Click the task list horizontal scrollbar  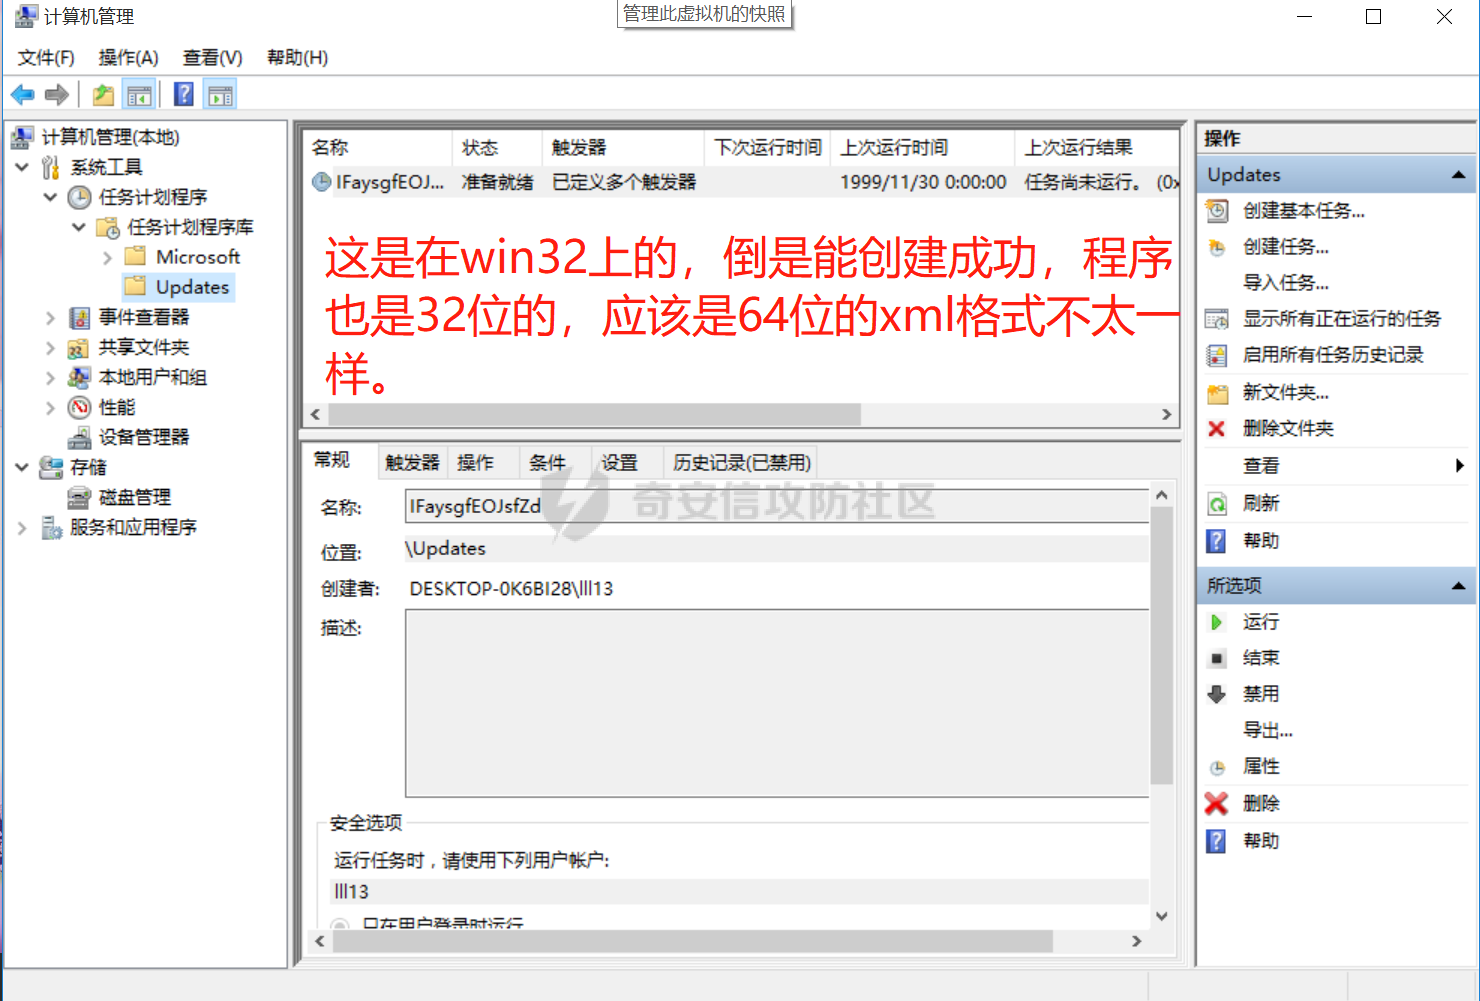tap(594, 414)
